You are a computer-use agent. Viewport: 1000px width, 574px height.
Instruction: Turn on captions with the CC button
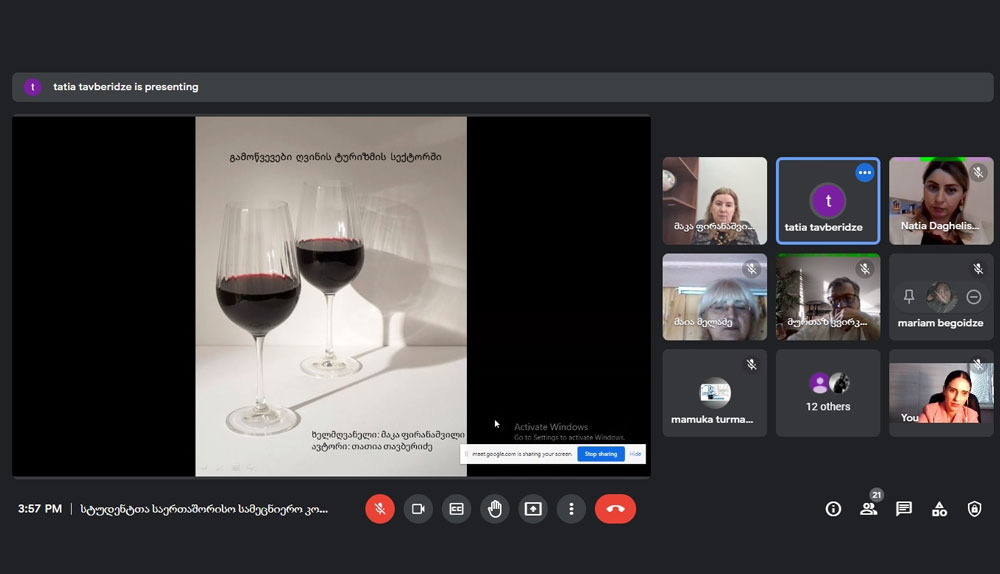456,509
